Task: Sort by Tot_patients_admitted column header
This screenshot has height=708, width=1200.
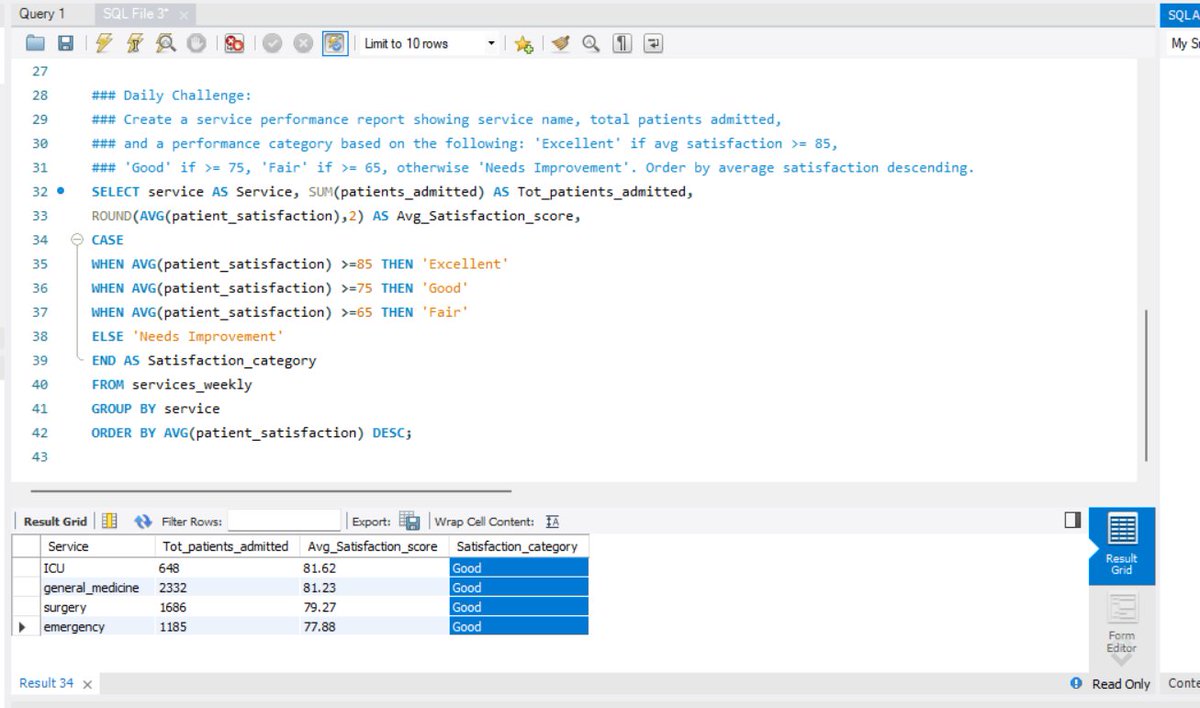Action: pos(225,546)
